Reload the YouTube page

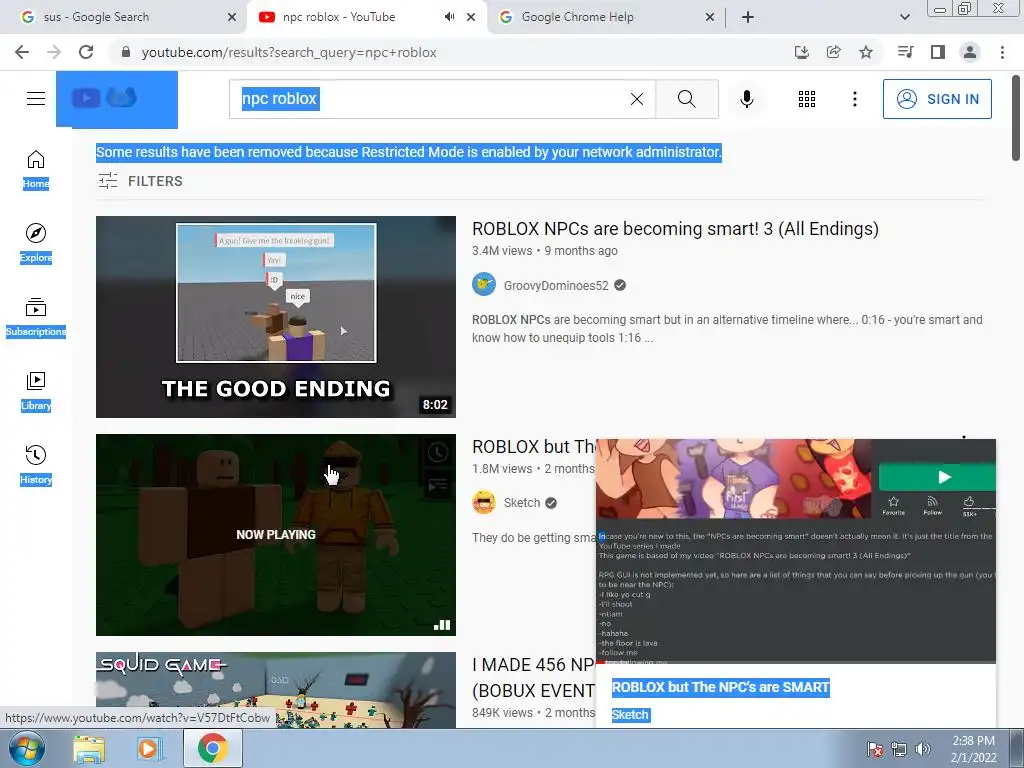[86, 52]
